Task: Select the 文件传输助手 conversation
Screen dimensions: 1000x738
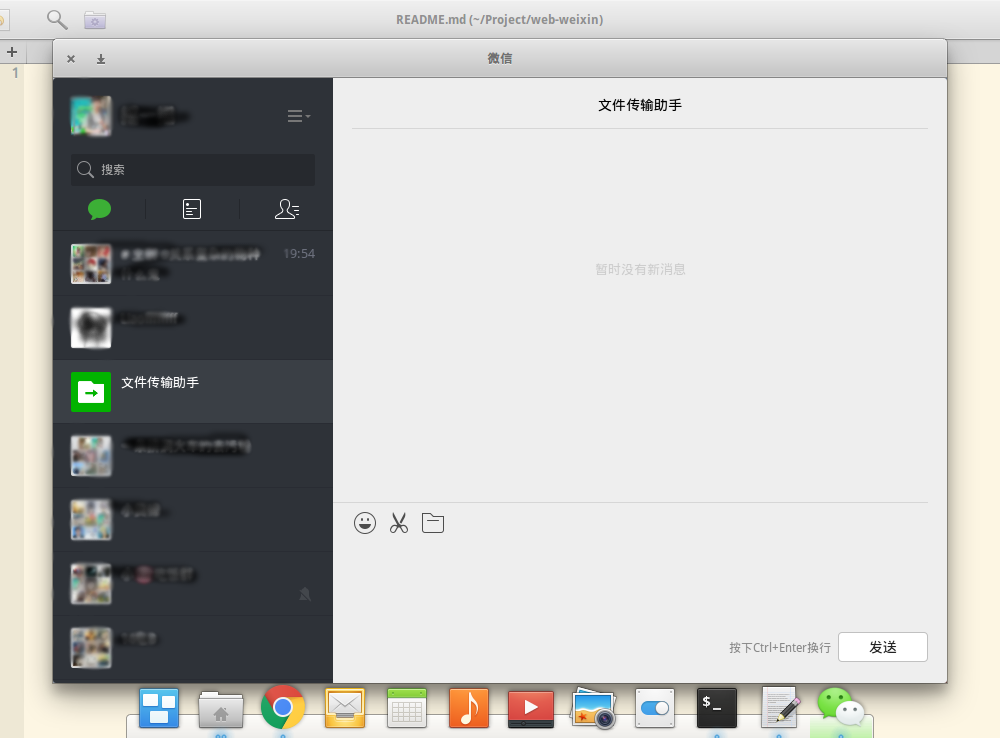Action: point(193,392)
